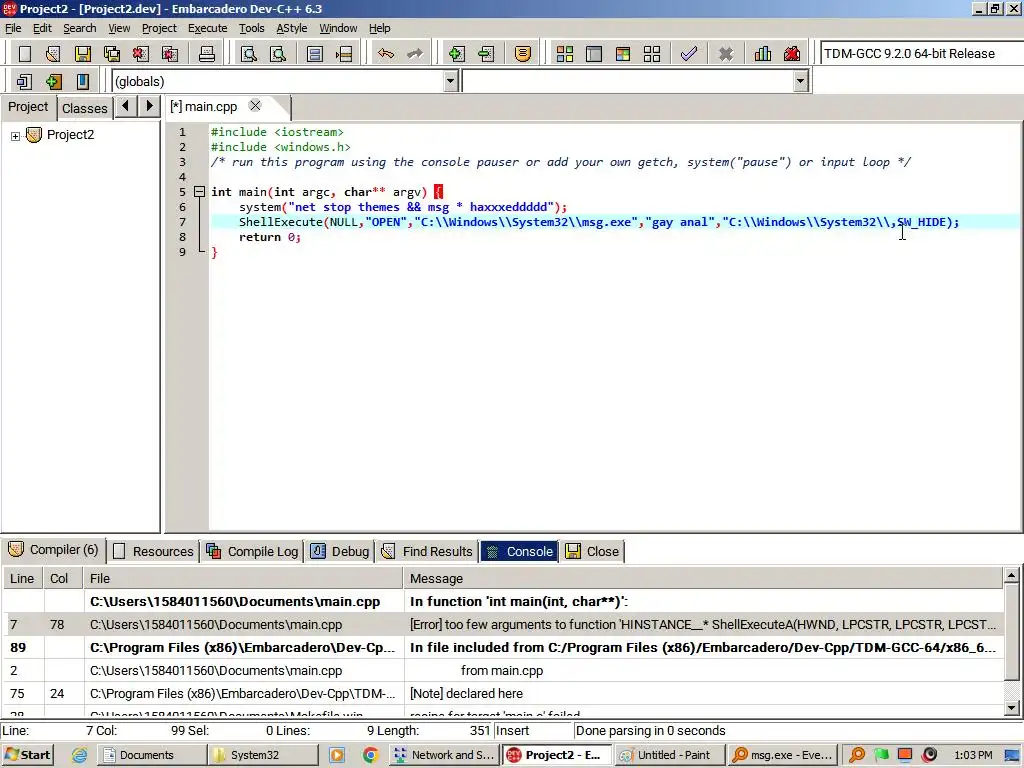
Task: Click the TDM-GCC 9.2.0 compiler selector
Action: (x=921, y=54)
